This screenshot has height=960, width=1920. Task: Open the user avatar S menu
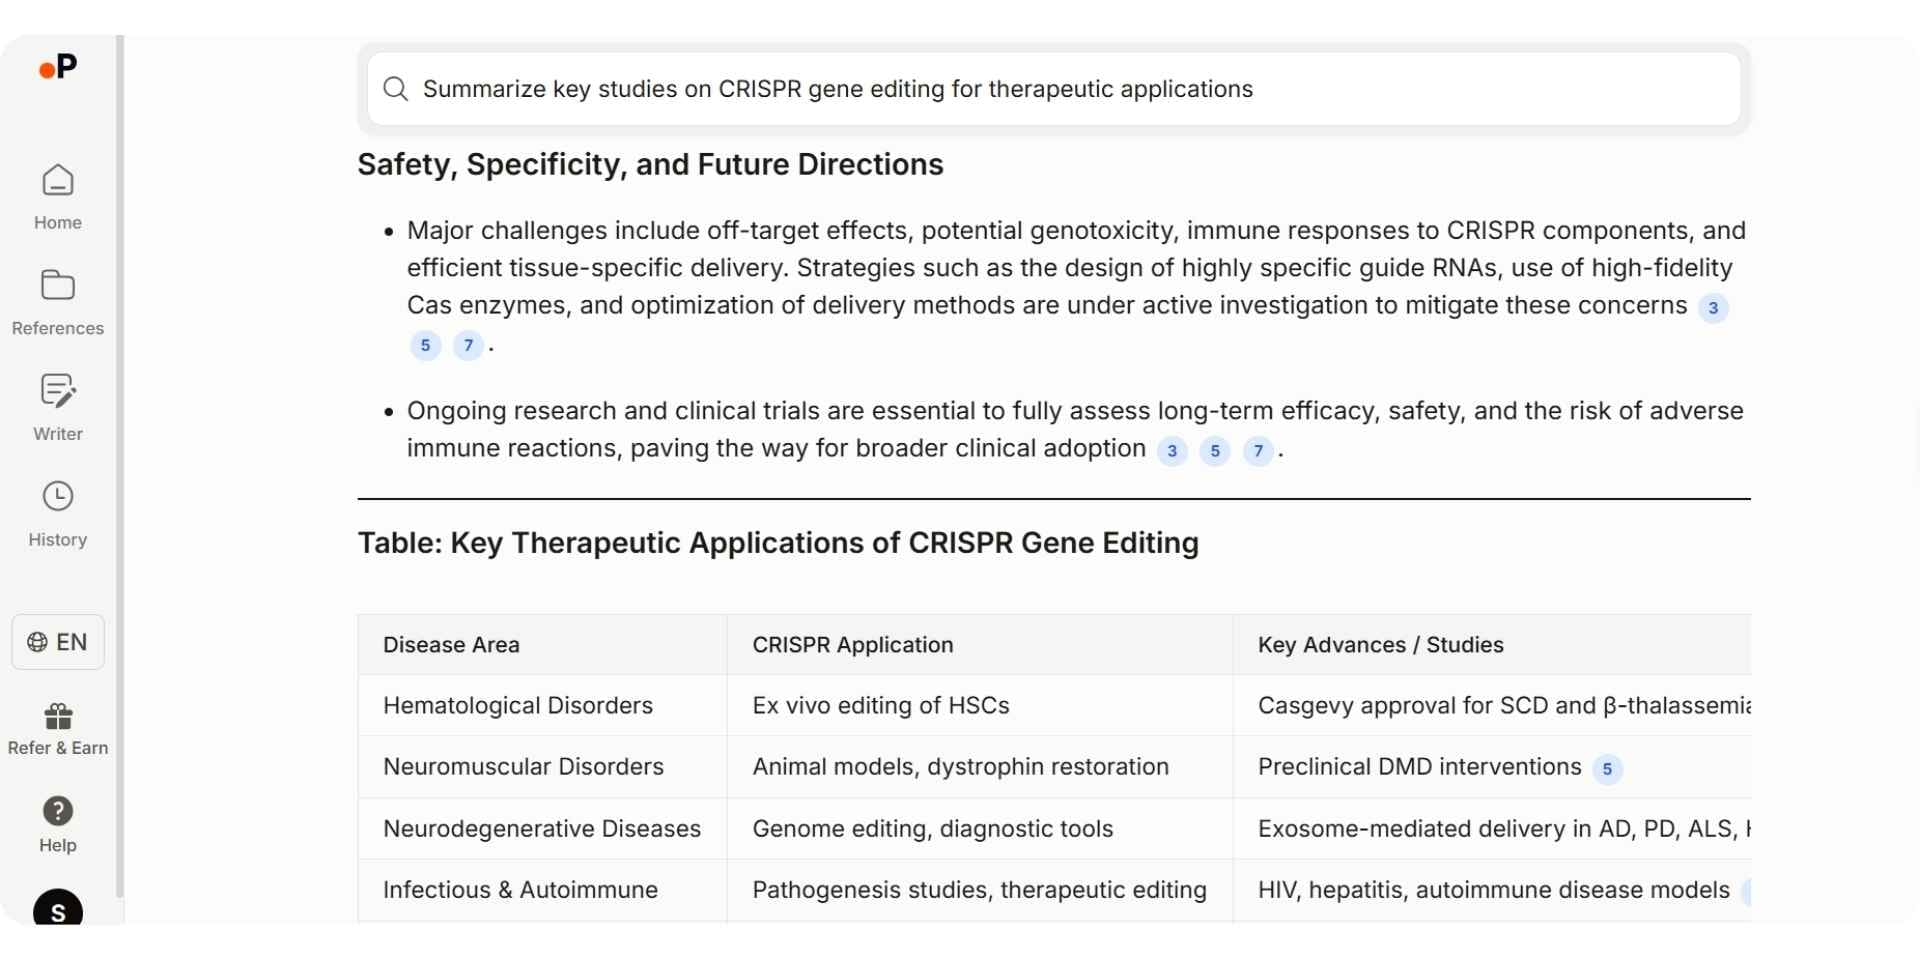tap(57, 912)
